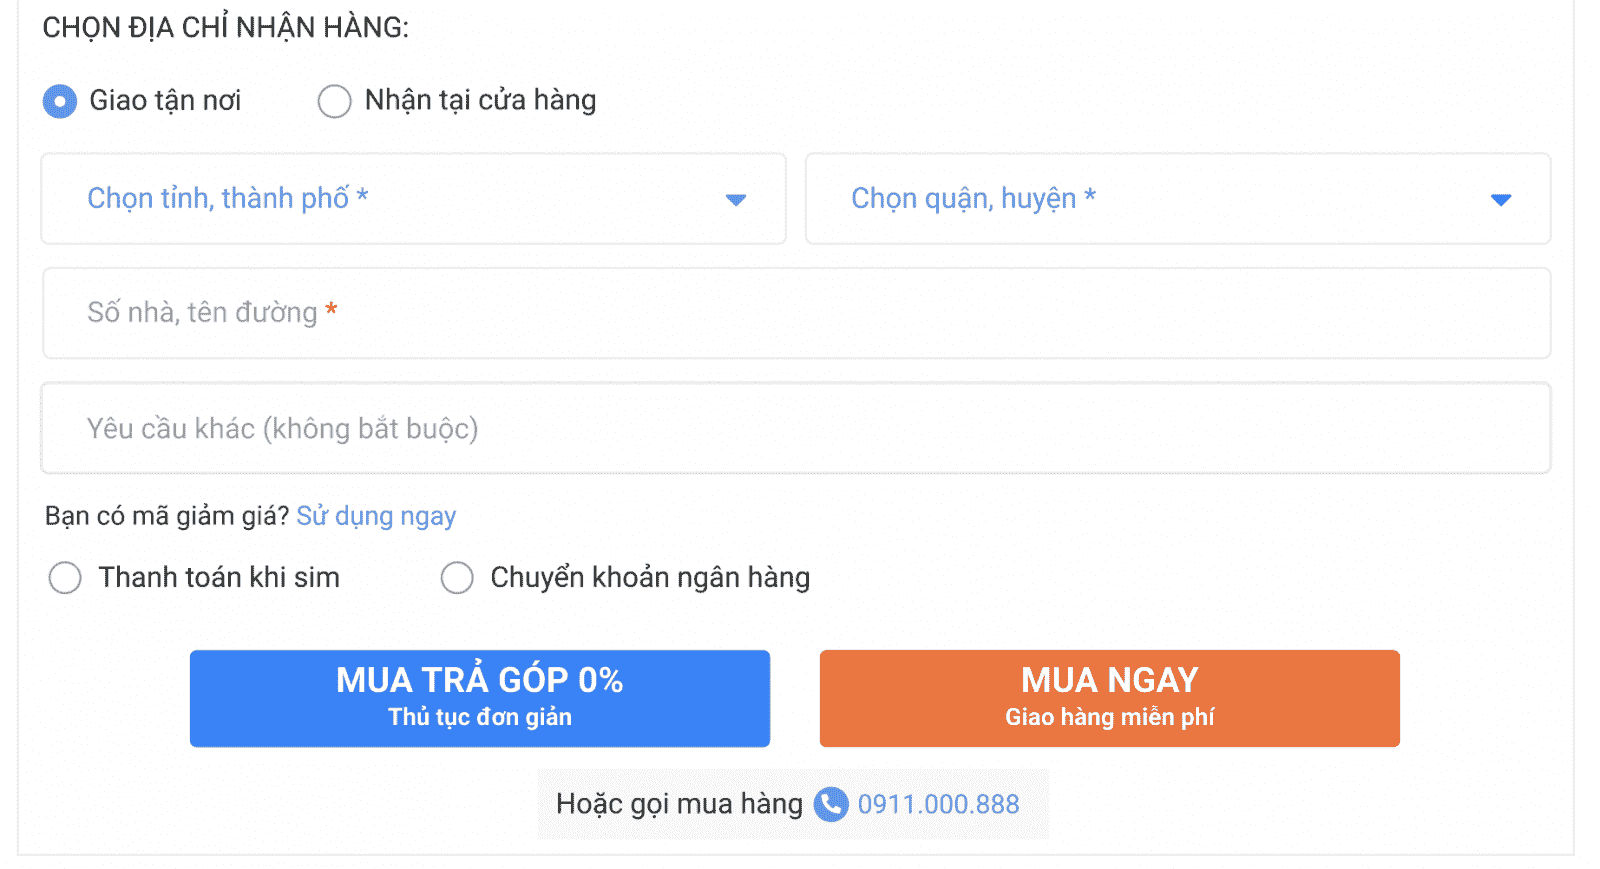Click the "Thanh toán khi sim" label text

[x=219, y=578]
